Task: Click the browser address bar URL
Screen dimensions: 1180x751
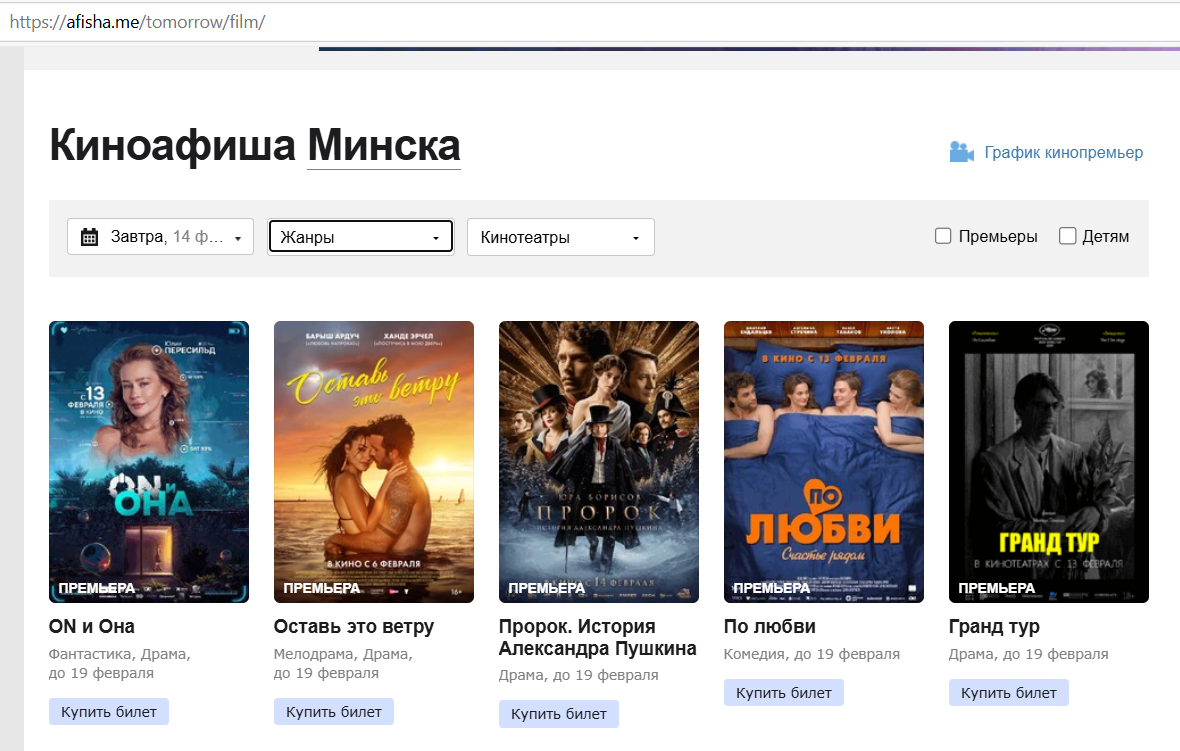Action: 138,22
